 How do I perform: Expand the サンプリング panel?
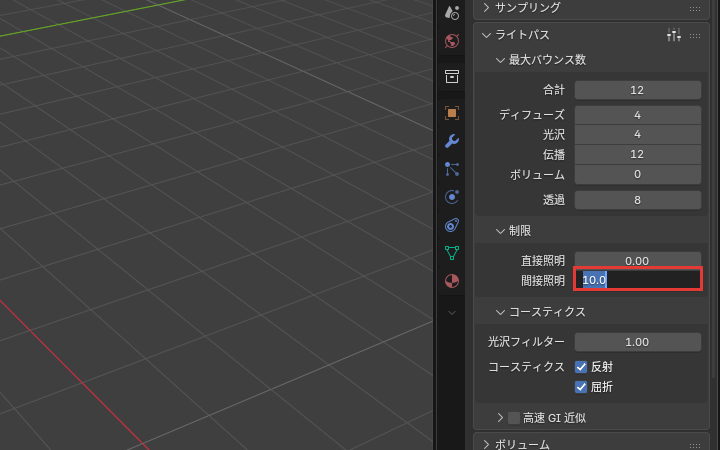click(486, 8)
